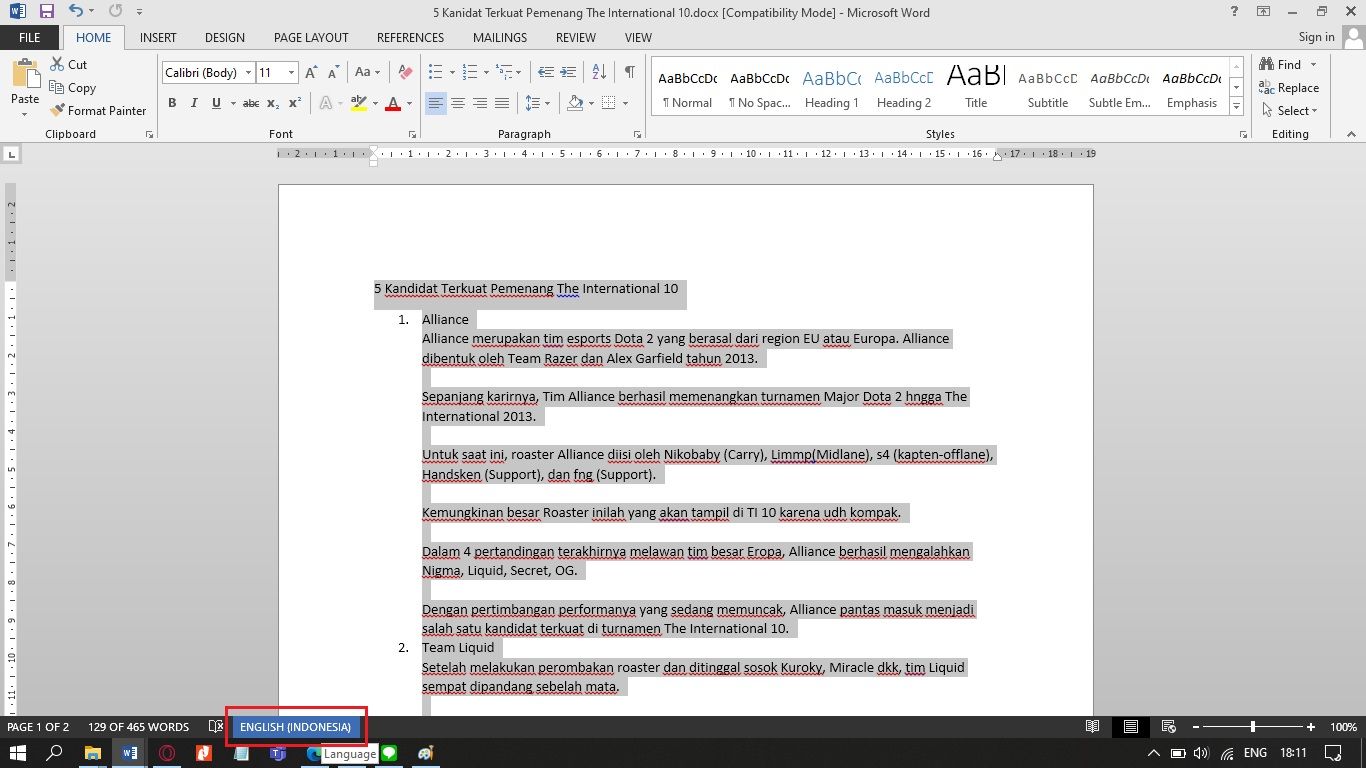The height and width of the screenshot is (768, 1366).
Task: Sort the selected paragraphs
Action: tap(600, 73)
